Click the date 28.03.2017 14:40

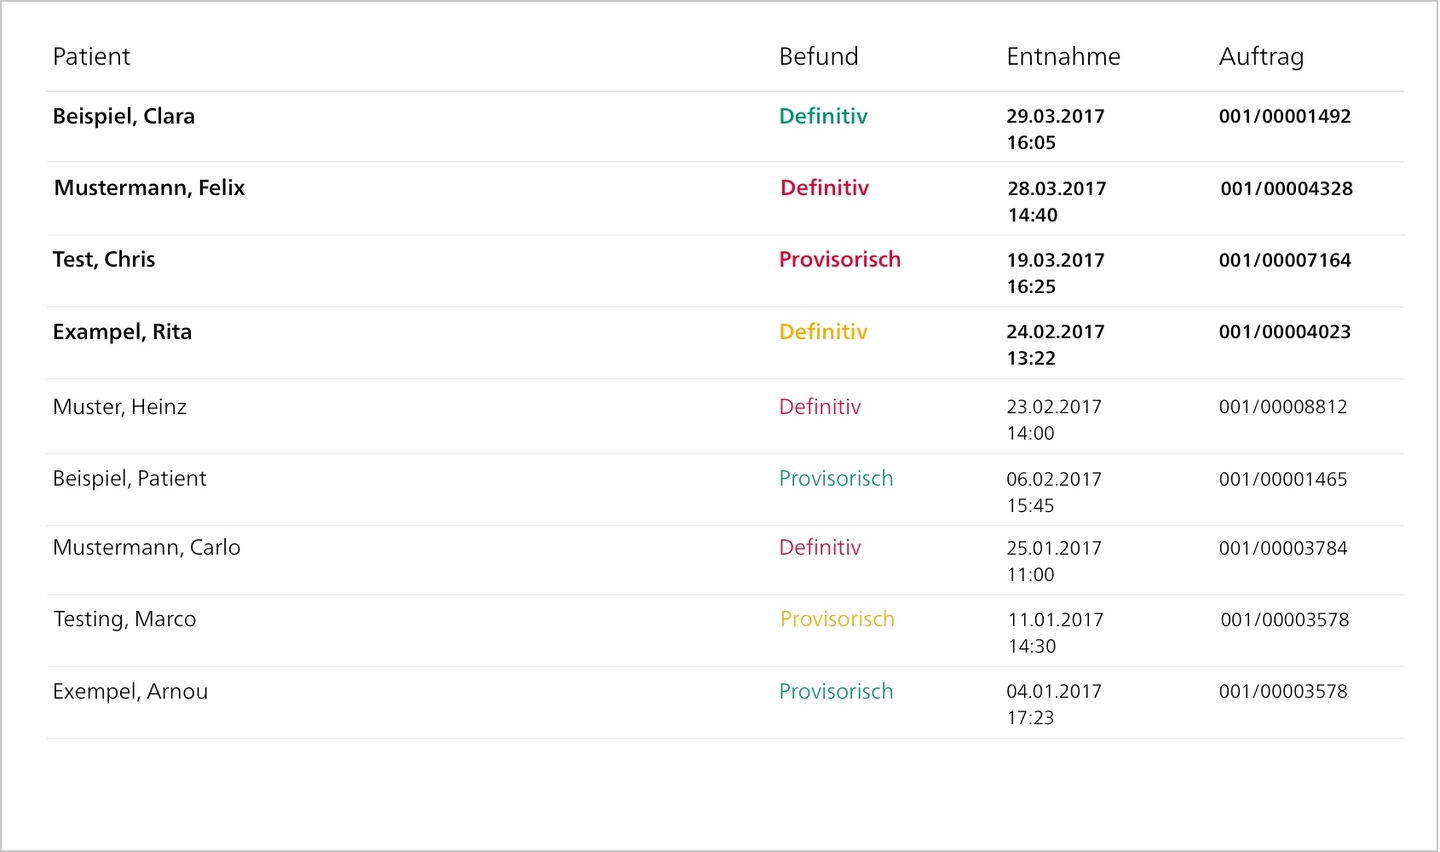1057,201
